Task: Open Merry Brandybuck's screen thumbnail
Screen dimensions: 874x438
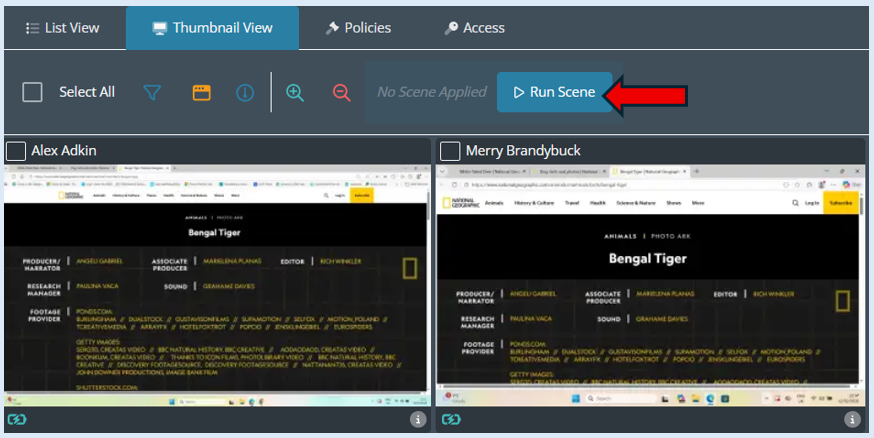Action: click(650, 285)
